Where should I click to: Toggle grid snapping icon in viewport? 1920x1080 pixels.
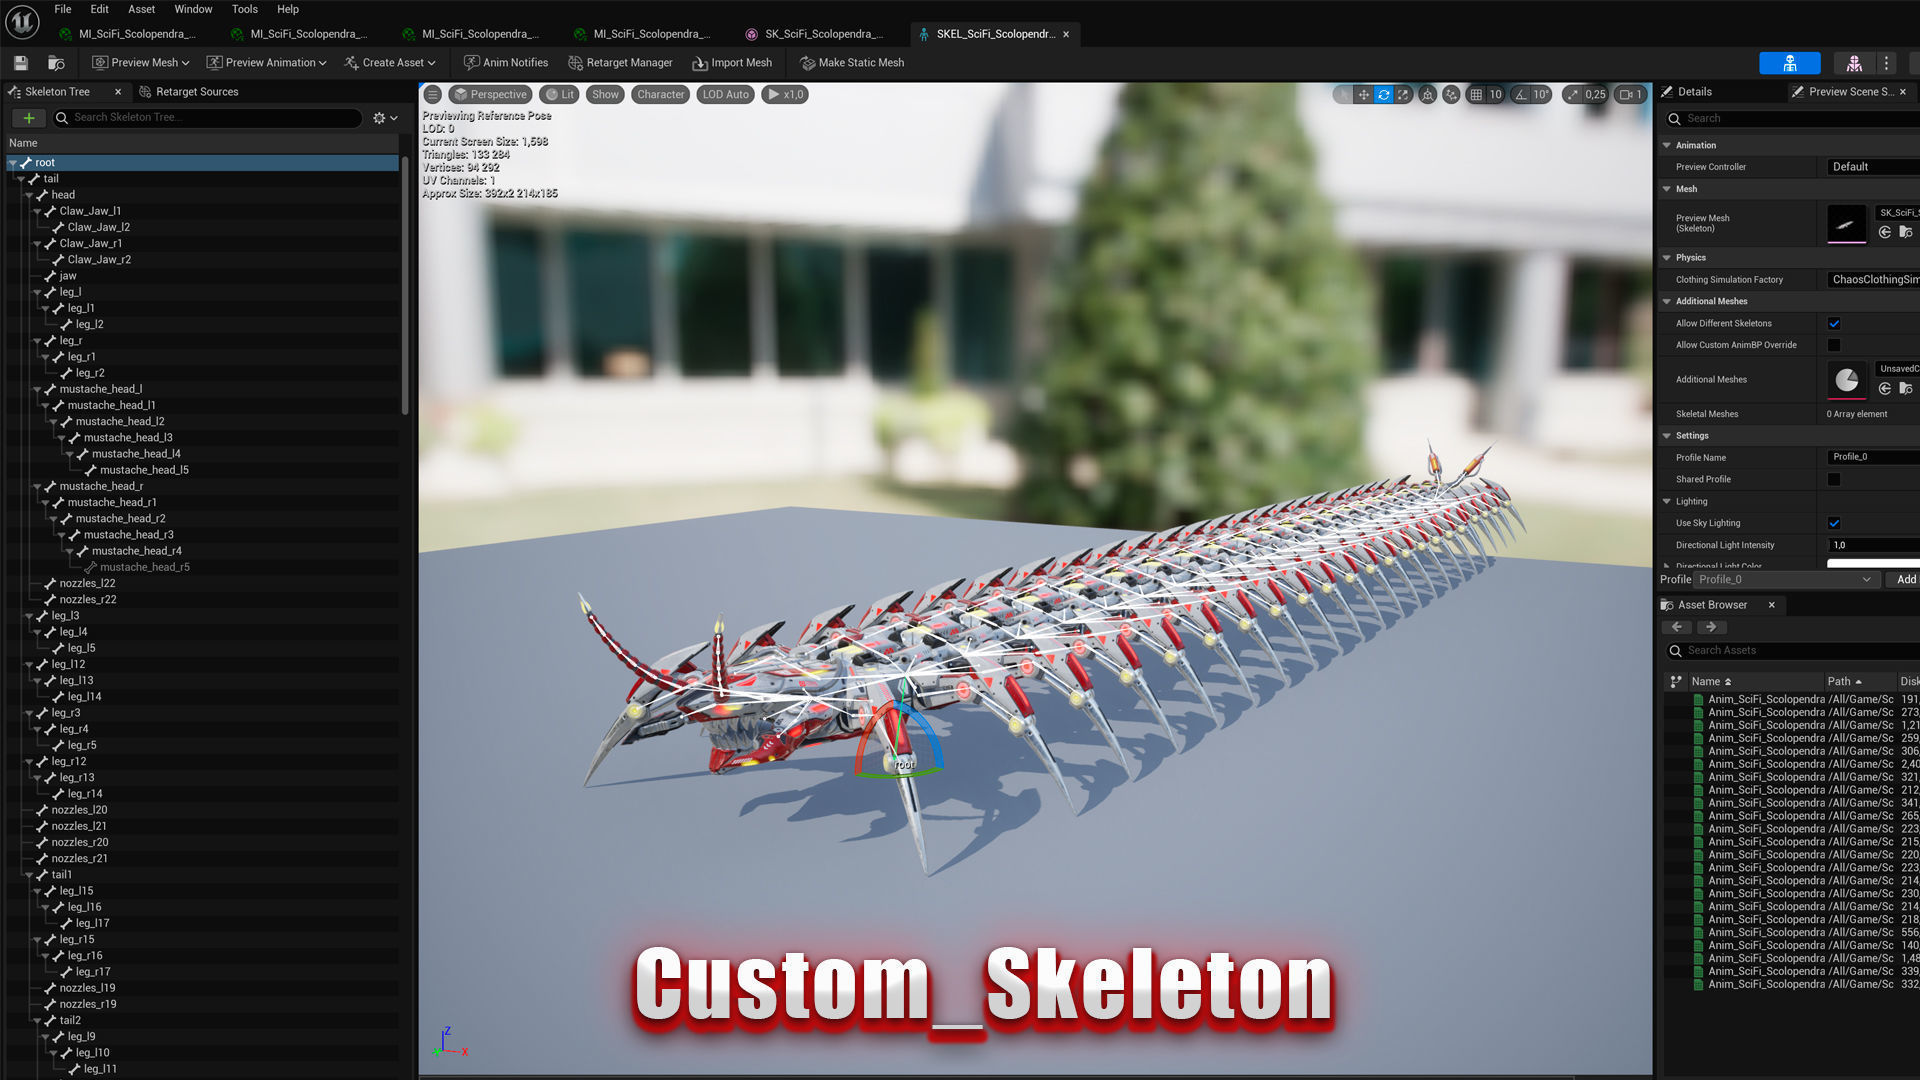tap(1476, 94)
